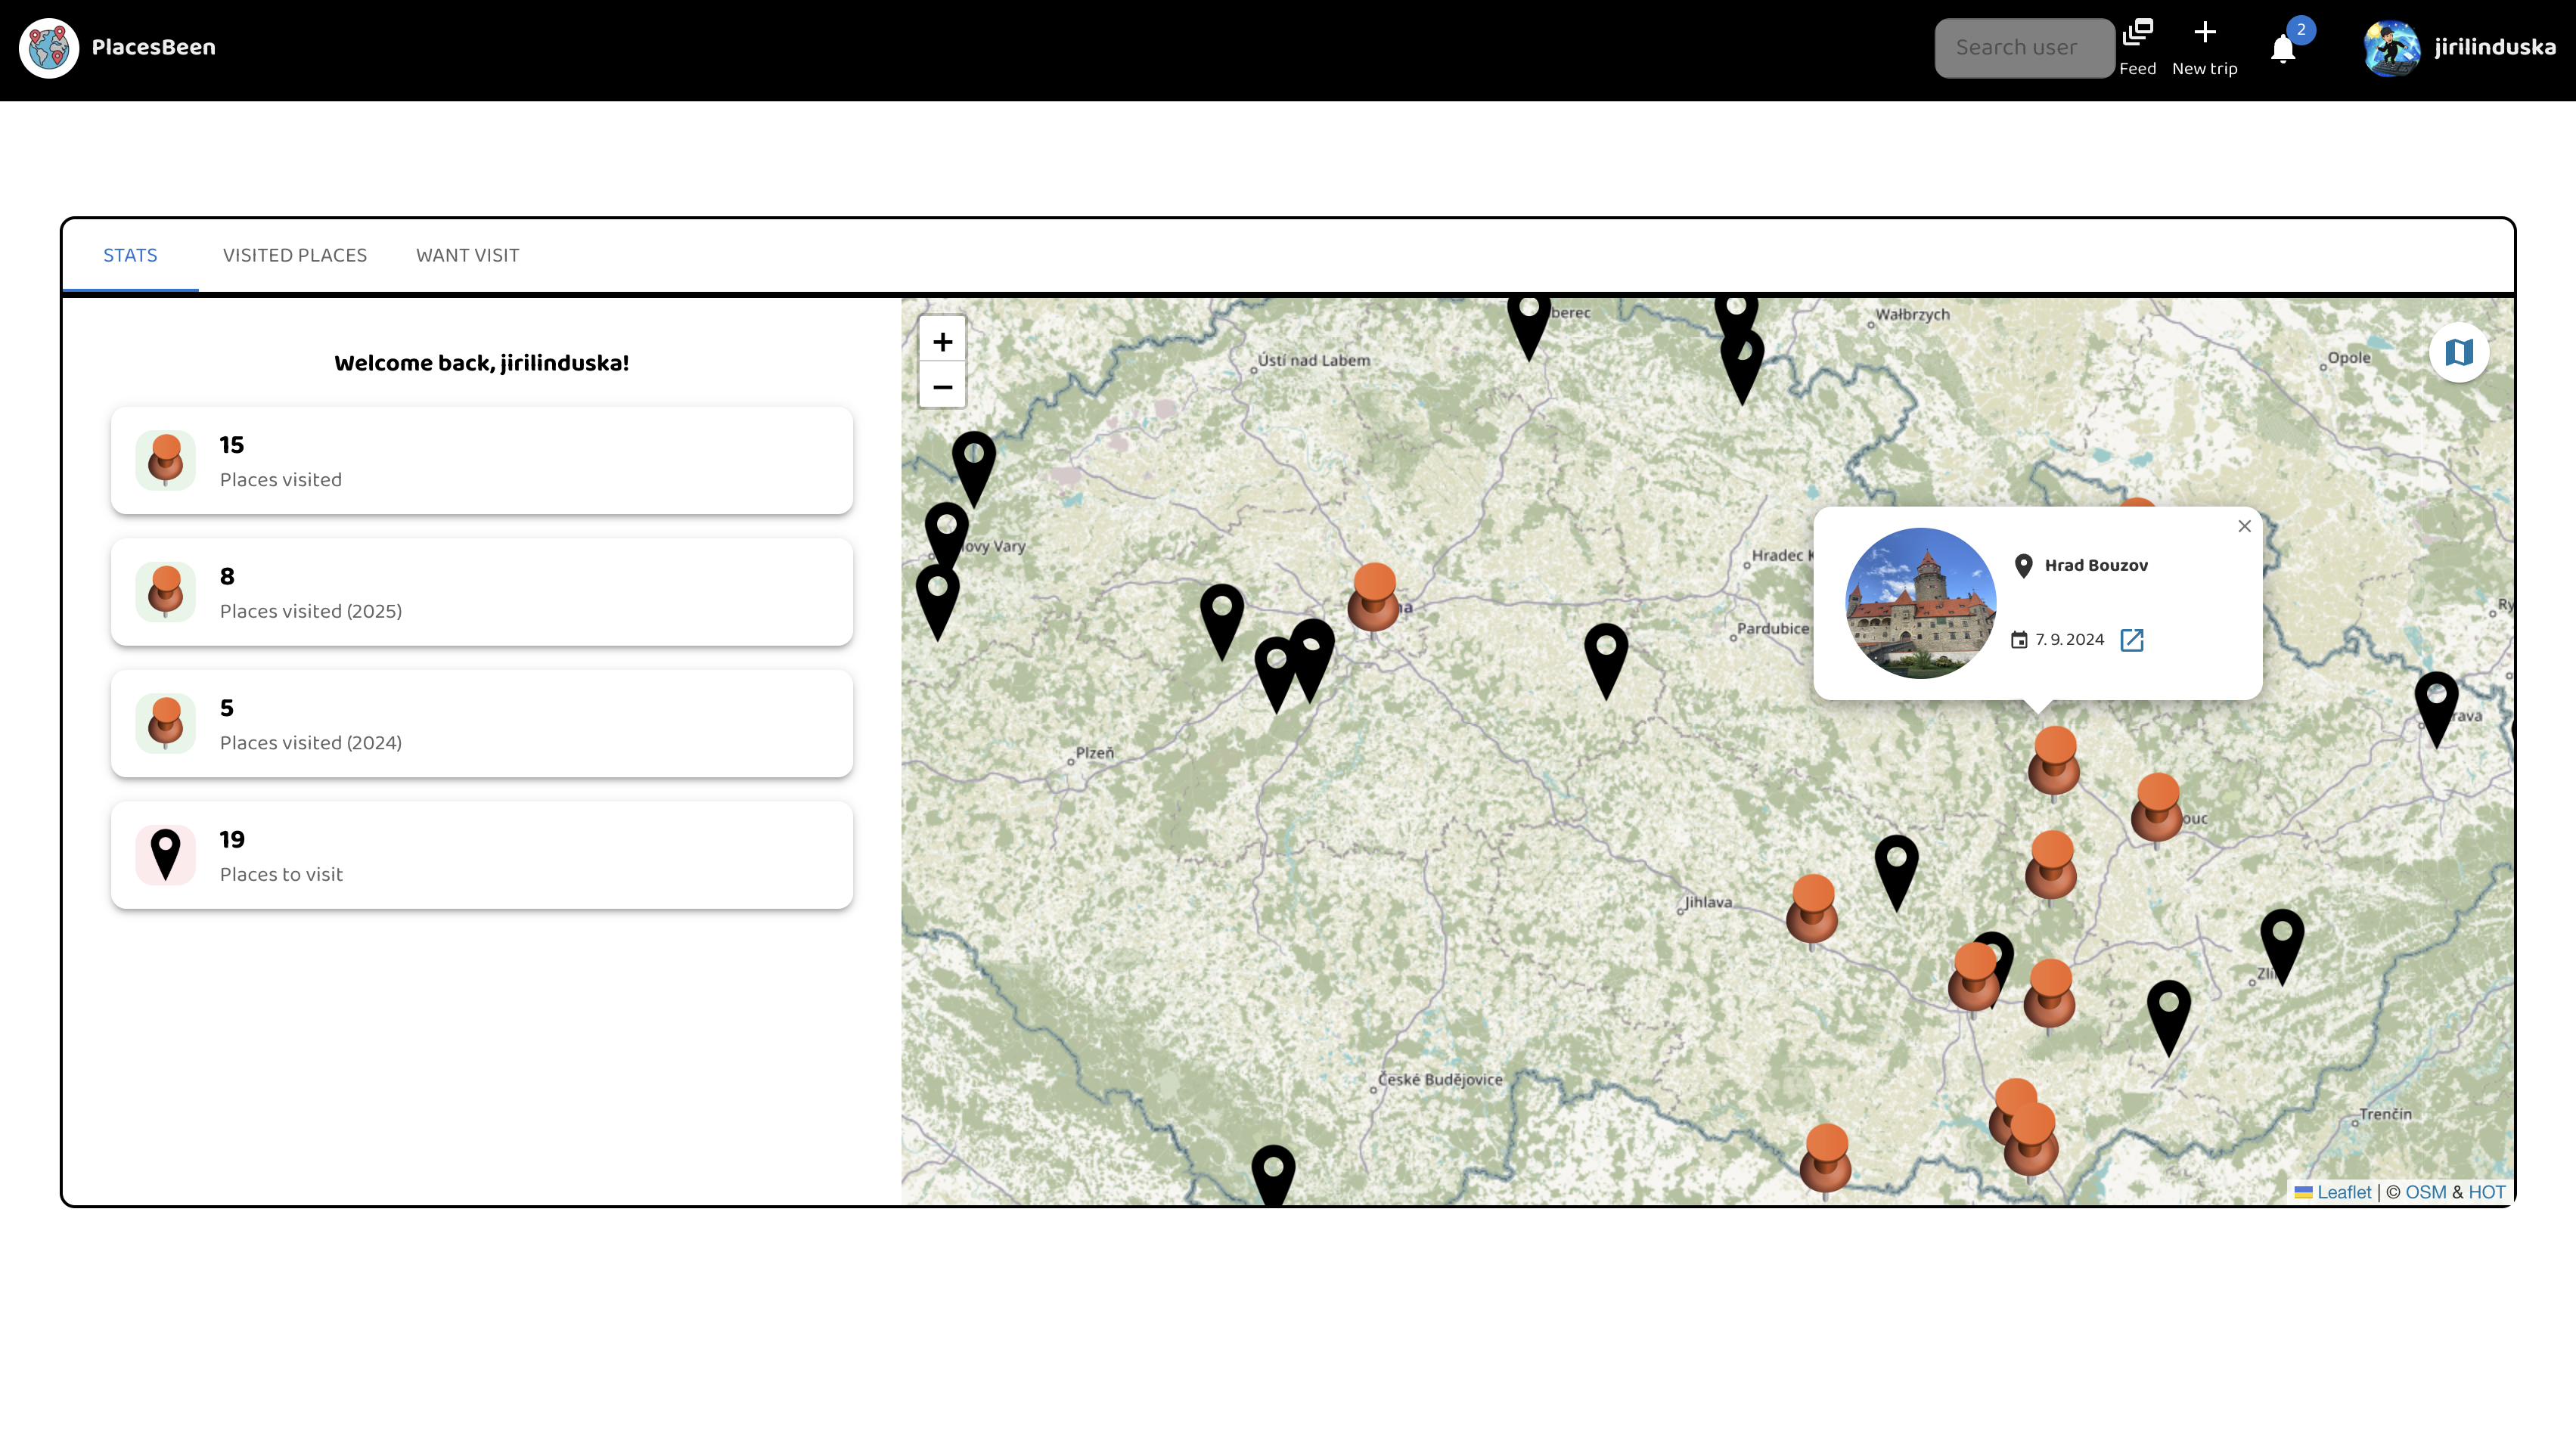Zoom out on the map
The height and width of the screenshot is (1429, 2576).
942,387
